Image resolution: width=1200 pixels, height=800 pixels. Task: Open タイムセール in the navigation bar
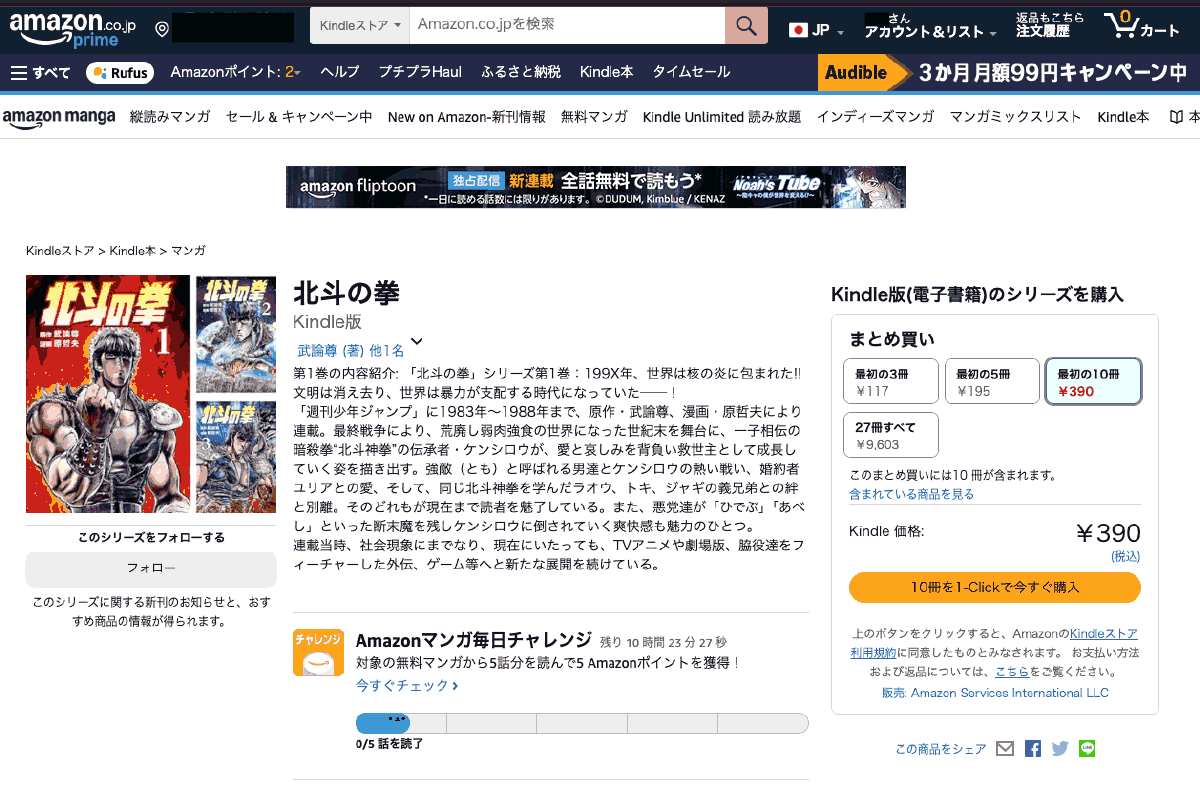click(691, 72)
